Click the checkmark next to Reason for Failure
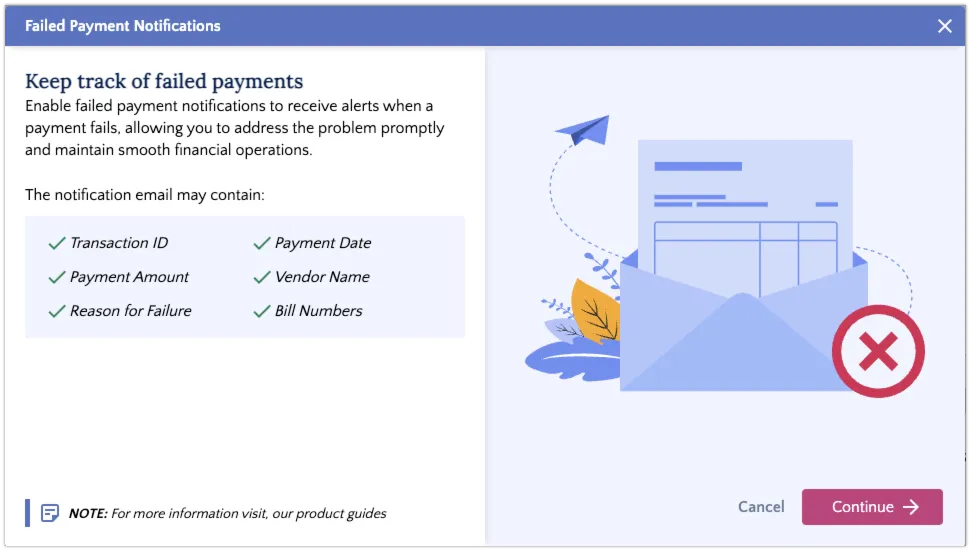This screenshot has width=971, height=551. [x=57, y=311]
